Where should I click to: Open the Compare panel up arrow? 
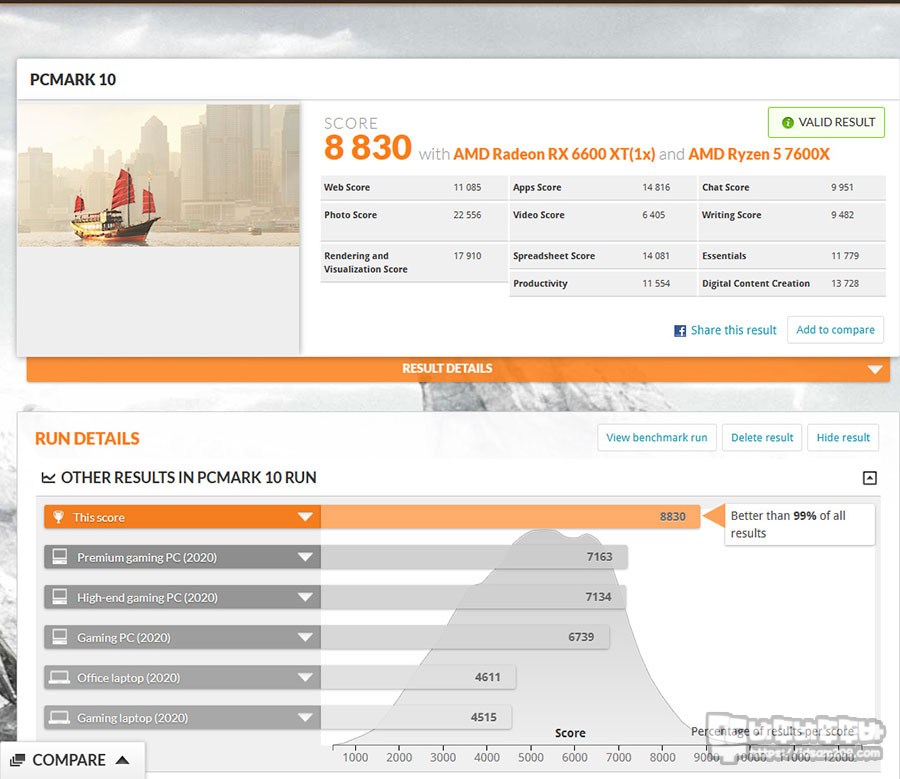[122, 760]
